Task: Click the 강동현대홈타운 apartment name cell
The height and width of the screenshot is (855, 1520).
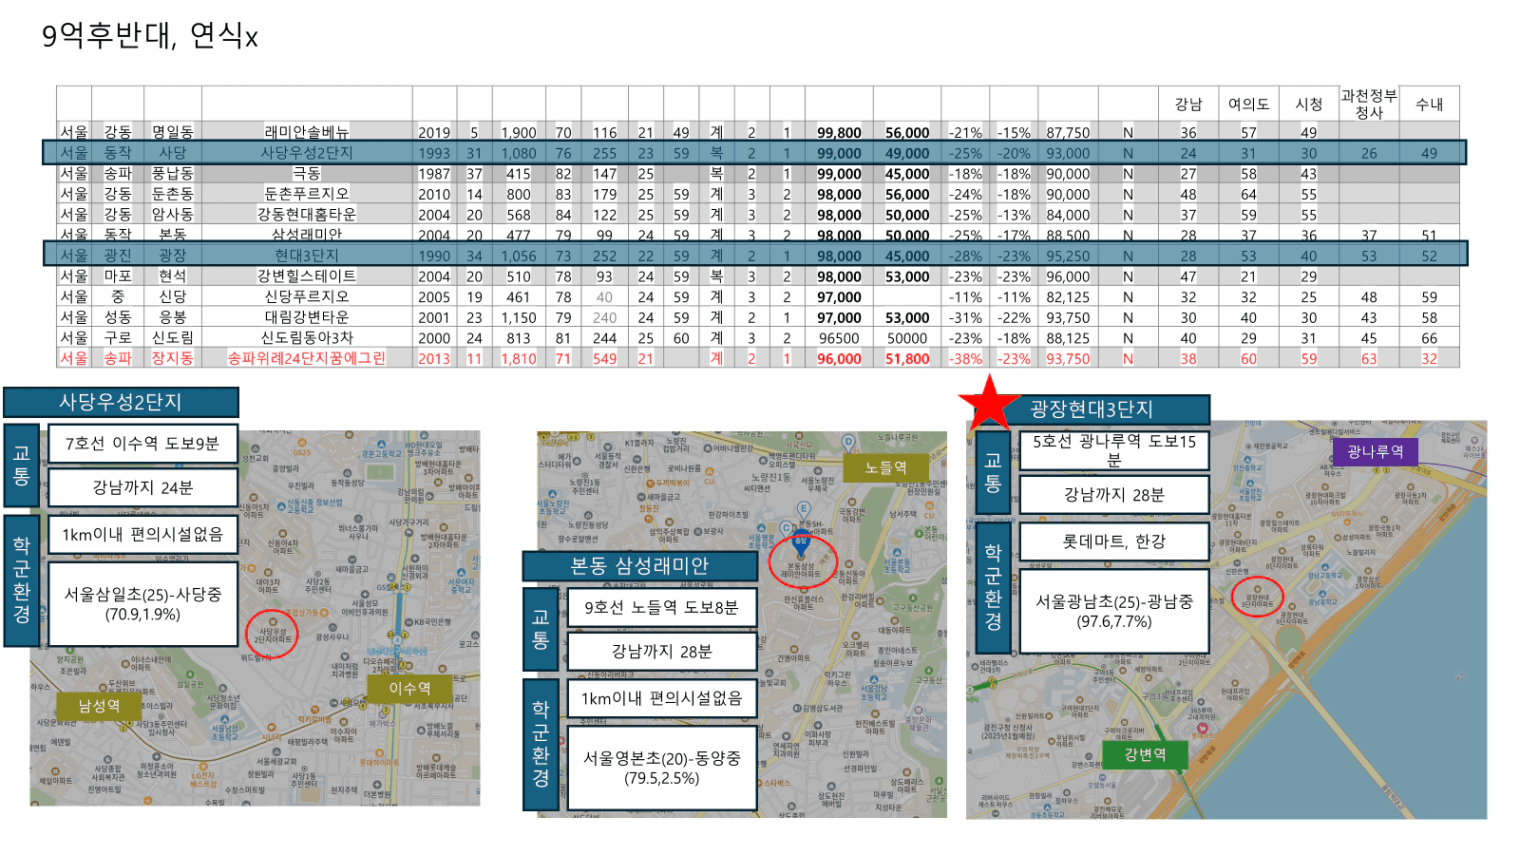Action: (x=307, y=214)
